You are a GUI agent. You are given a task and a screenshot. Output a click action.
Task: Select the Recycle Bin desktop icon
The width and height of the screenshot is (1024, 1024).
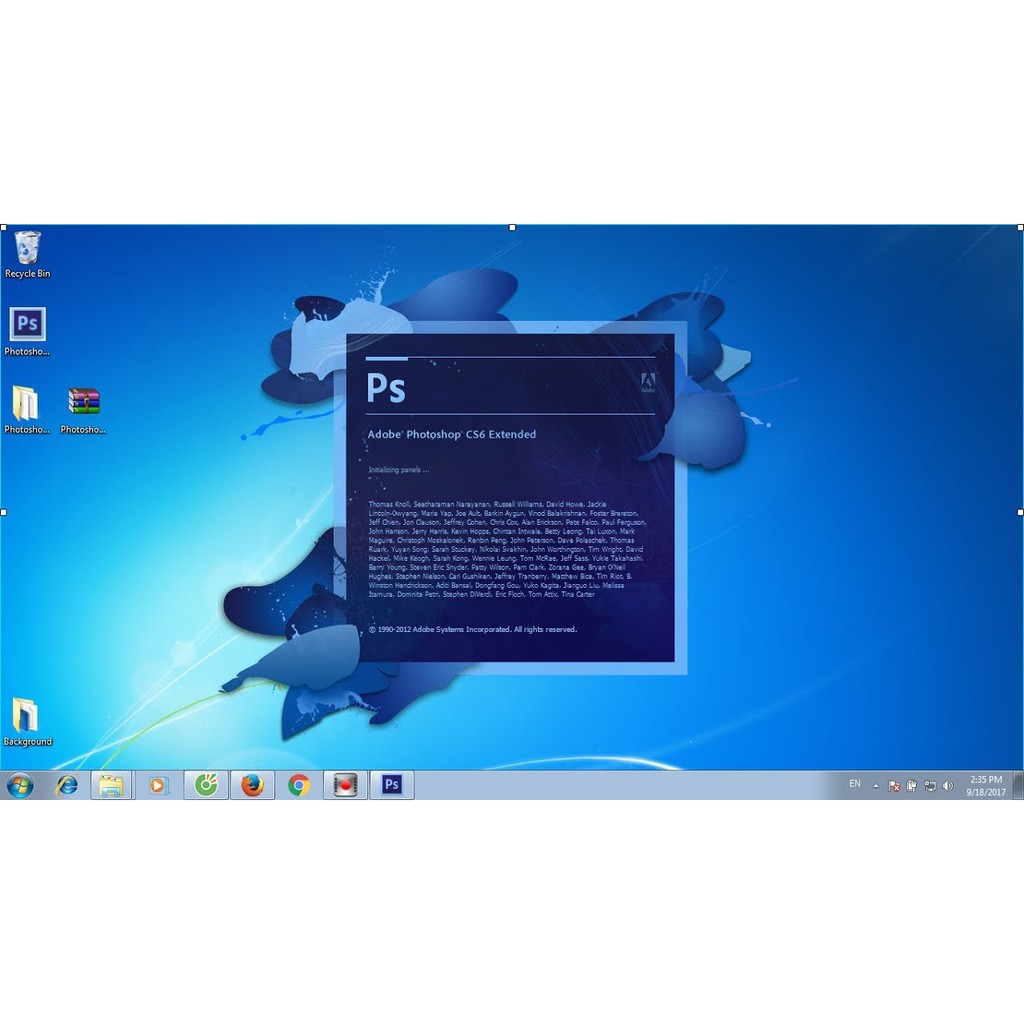coord(27,250)
